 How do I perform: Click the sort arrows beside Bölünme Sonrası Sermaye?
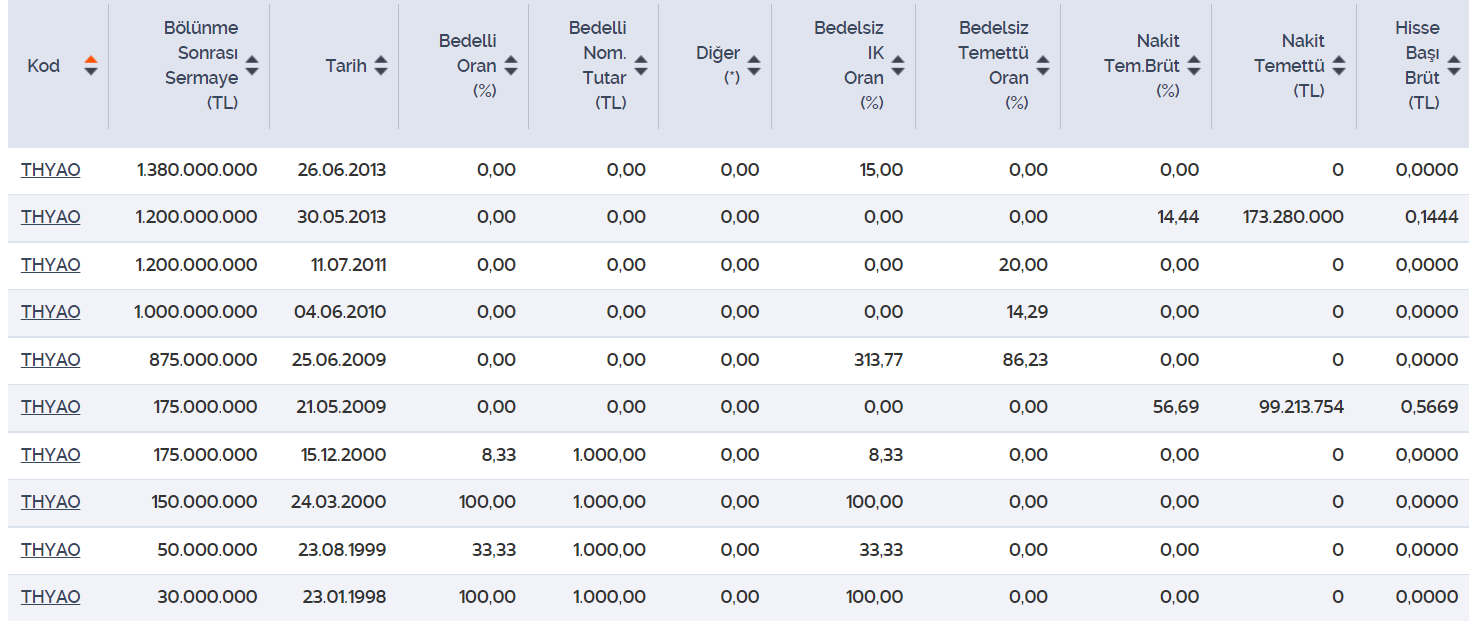pyautogui.click(x=252, y=66)
